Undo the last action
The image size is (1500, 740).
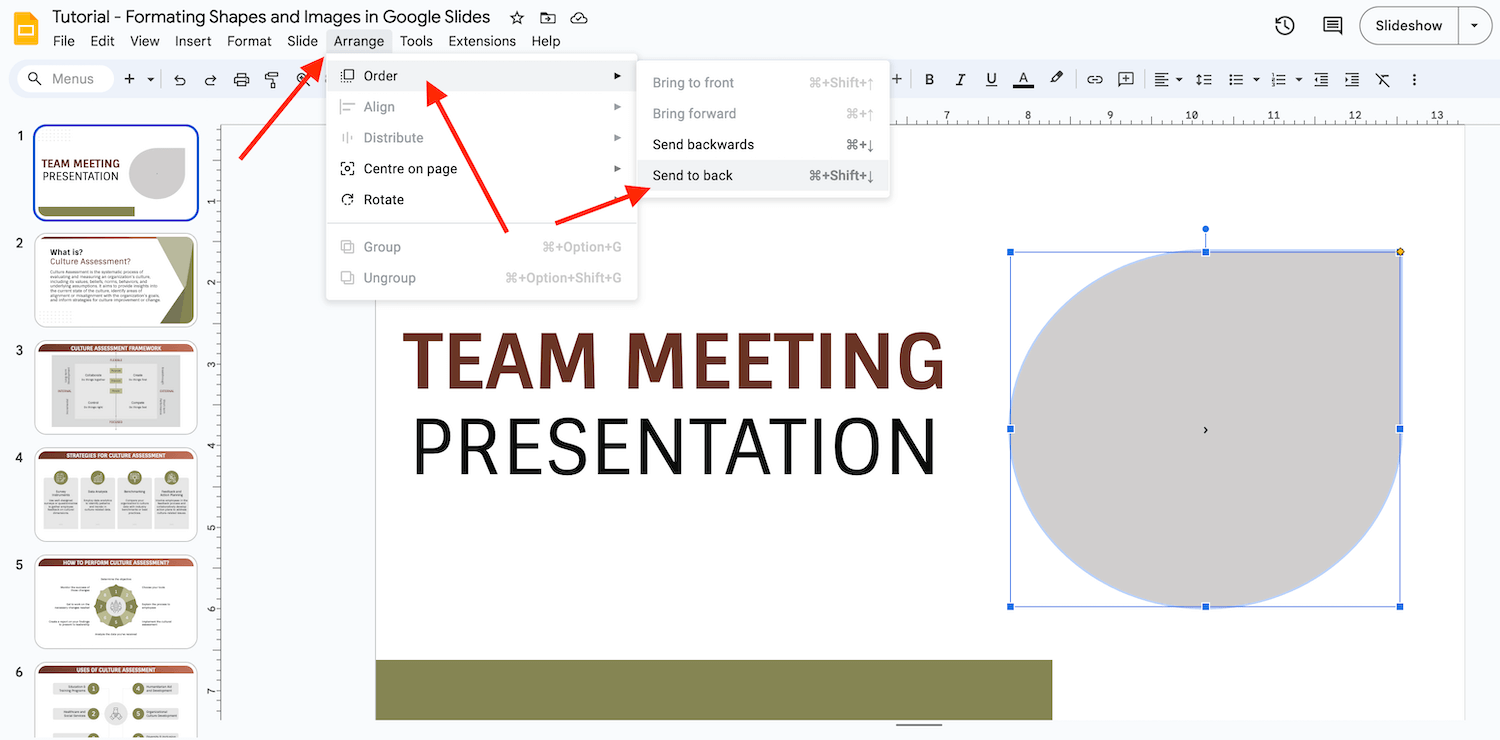pos(180,79)
